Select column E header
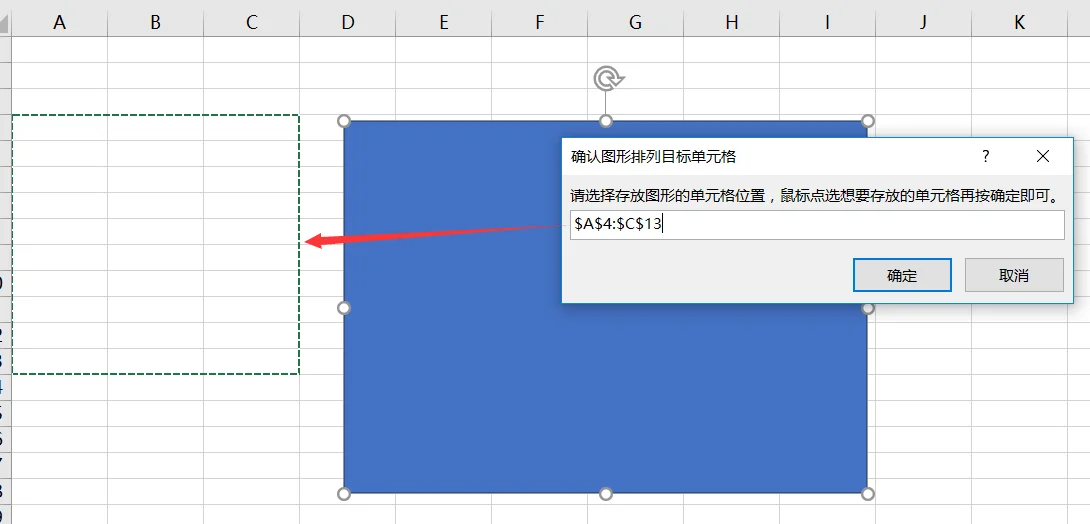The image size is (1090, 524). (444, 22)
